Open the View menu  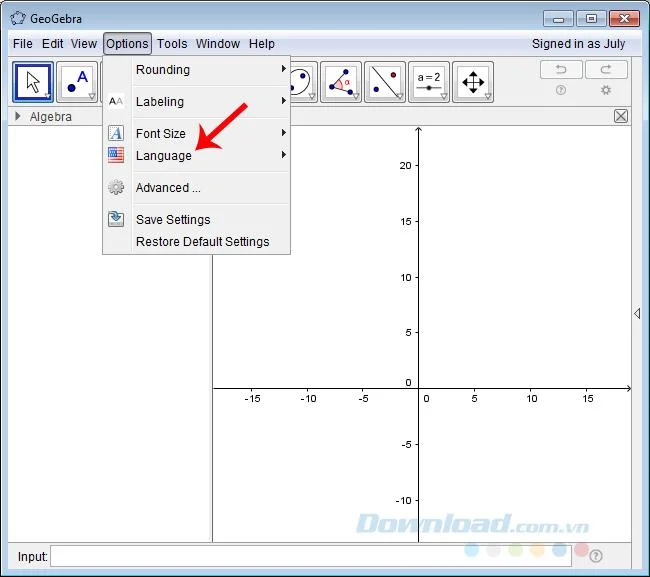[x=84, y=44]
